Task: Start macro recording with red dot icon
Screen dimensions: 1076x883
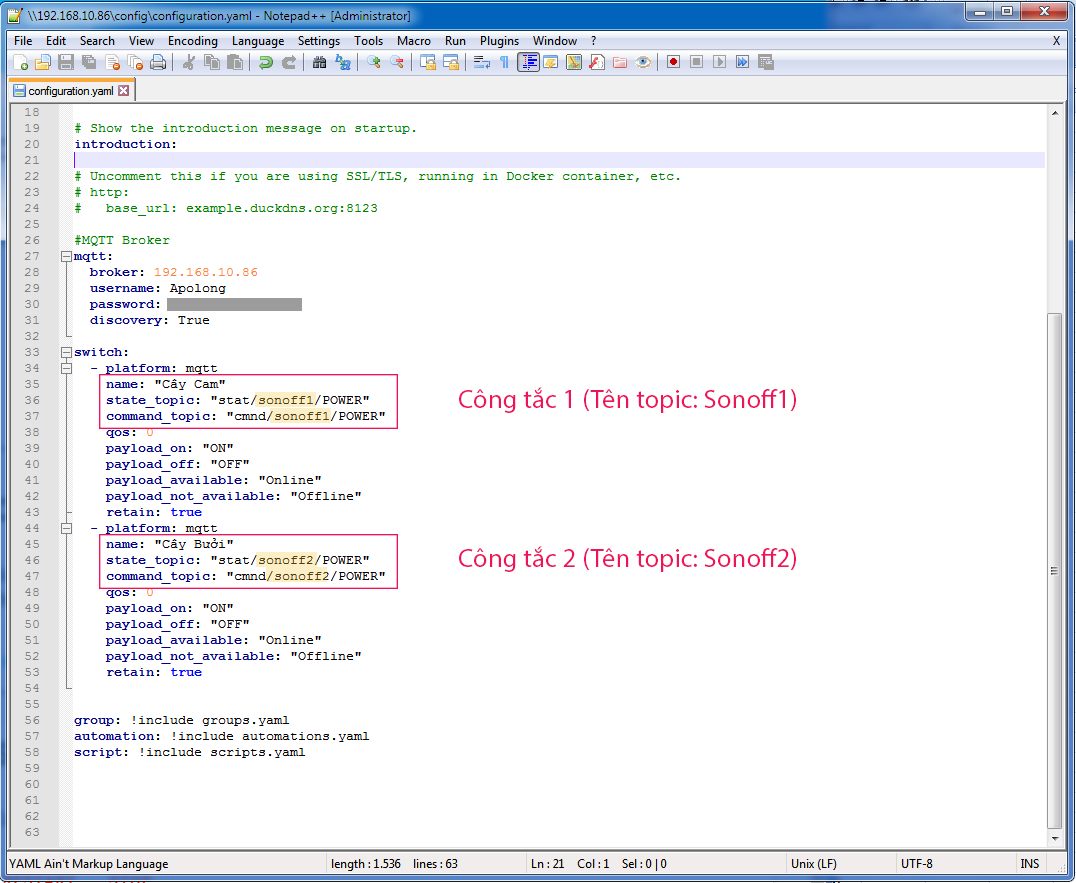Action: tap(673, 62)
